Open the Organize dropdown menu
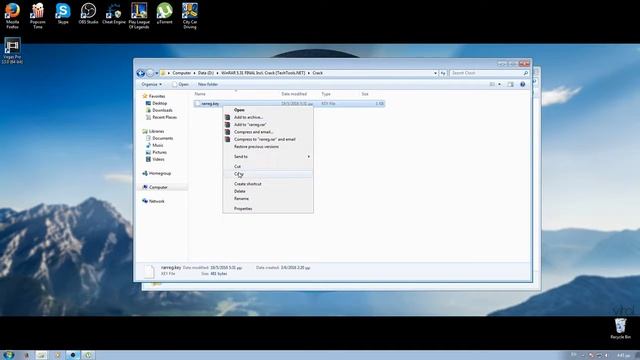 tap(151, 84)
